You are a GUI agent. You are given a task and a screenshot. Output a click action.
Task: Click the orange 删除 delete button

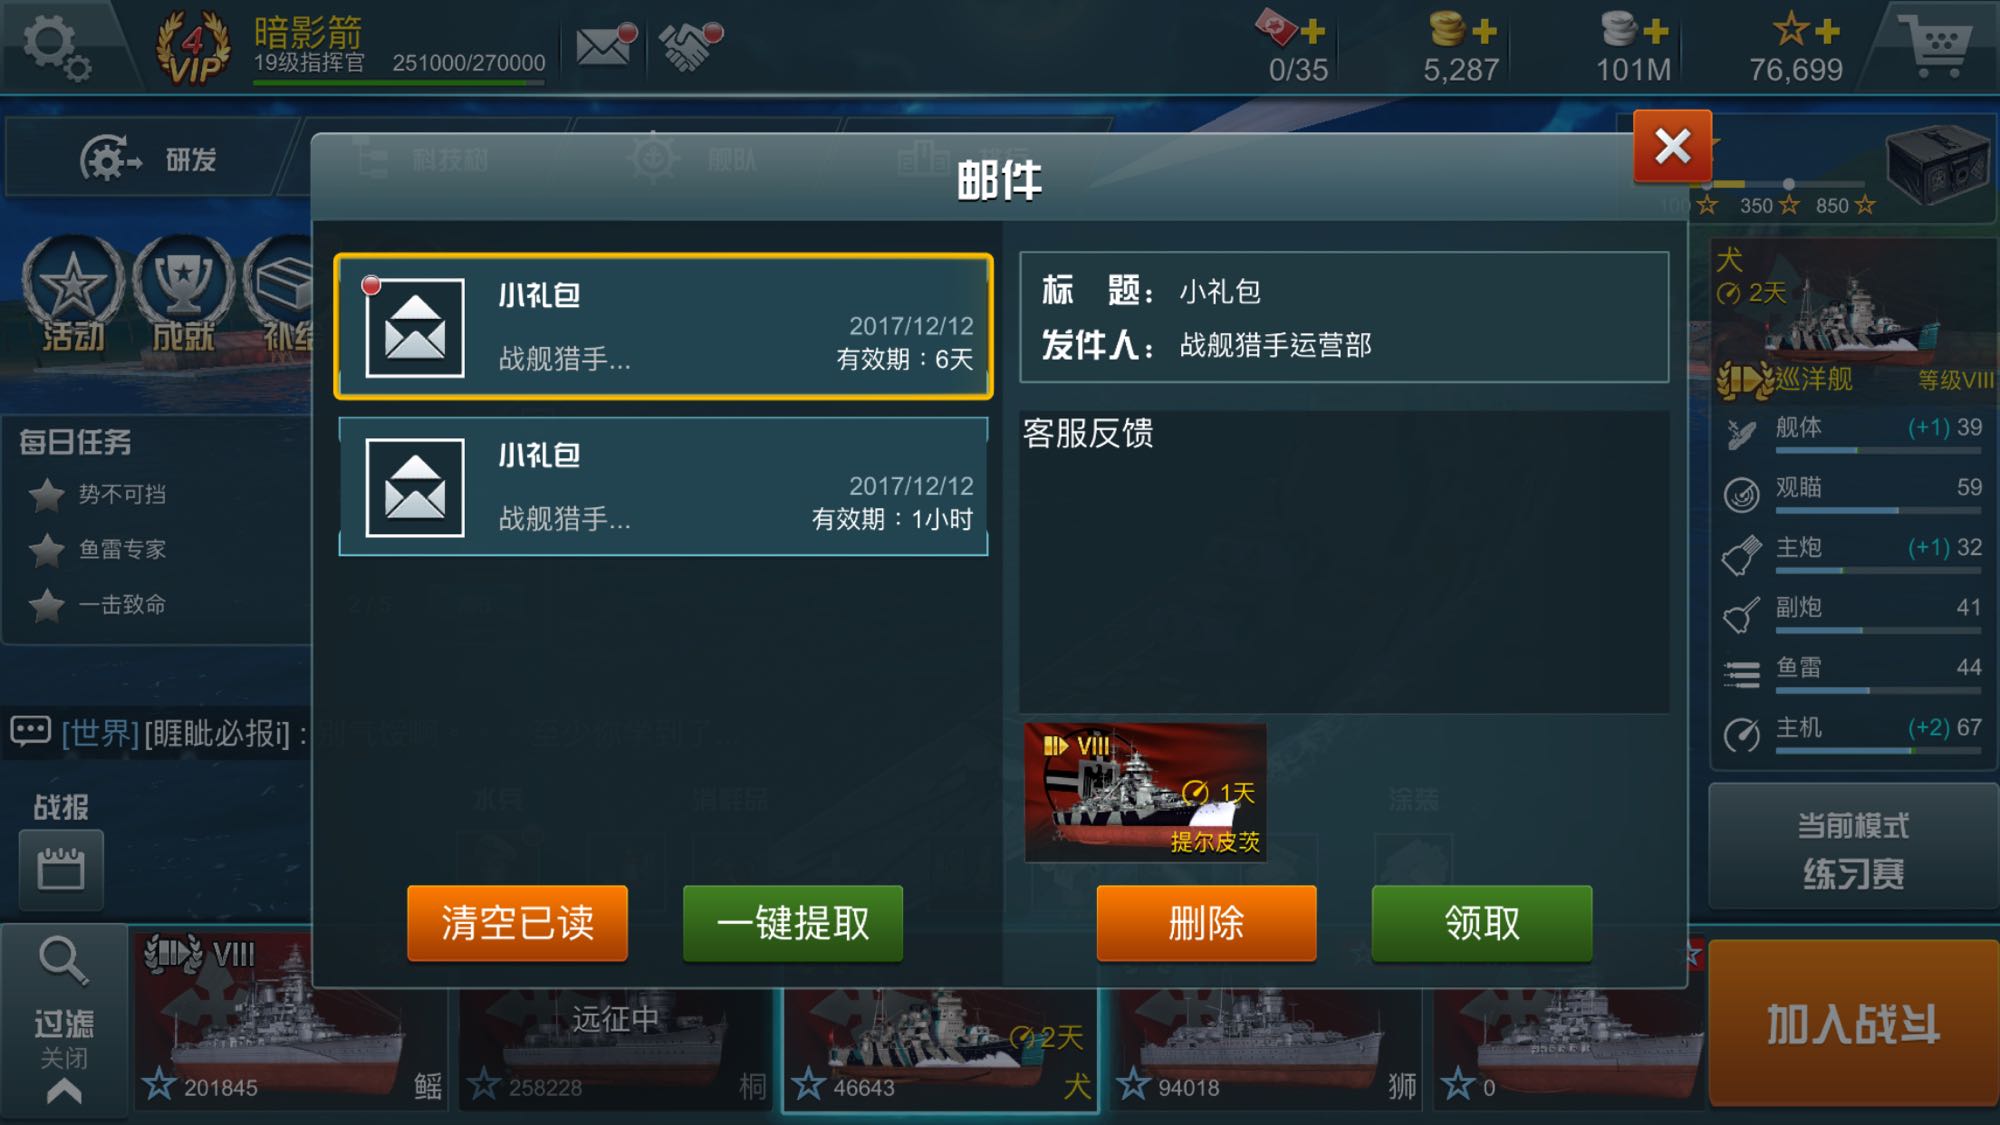1206,922
